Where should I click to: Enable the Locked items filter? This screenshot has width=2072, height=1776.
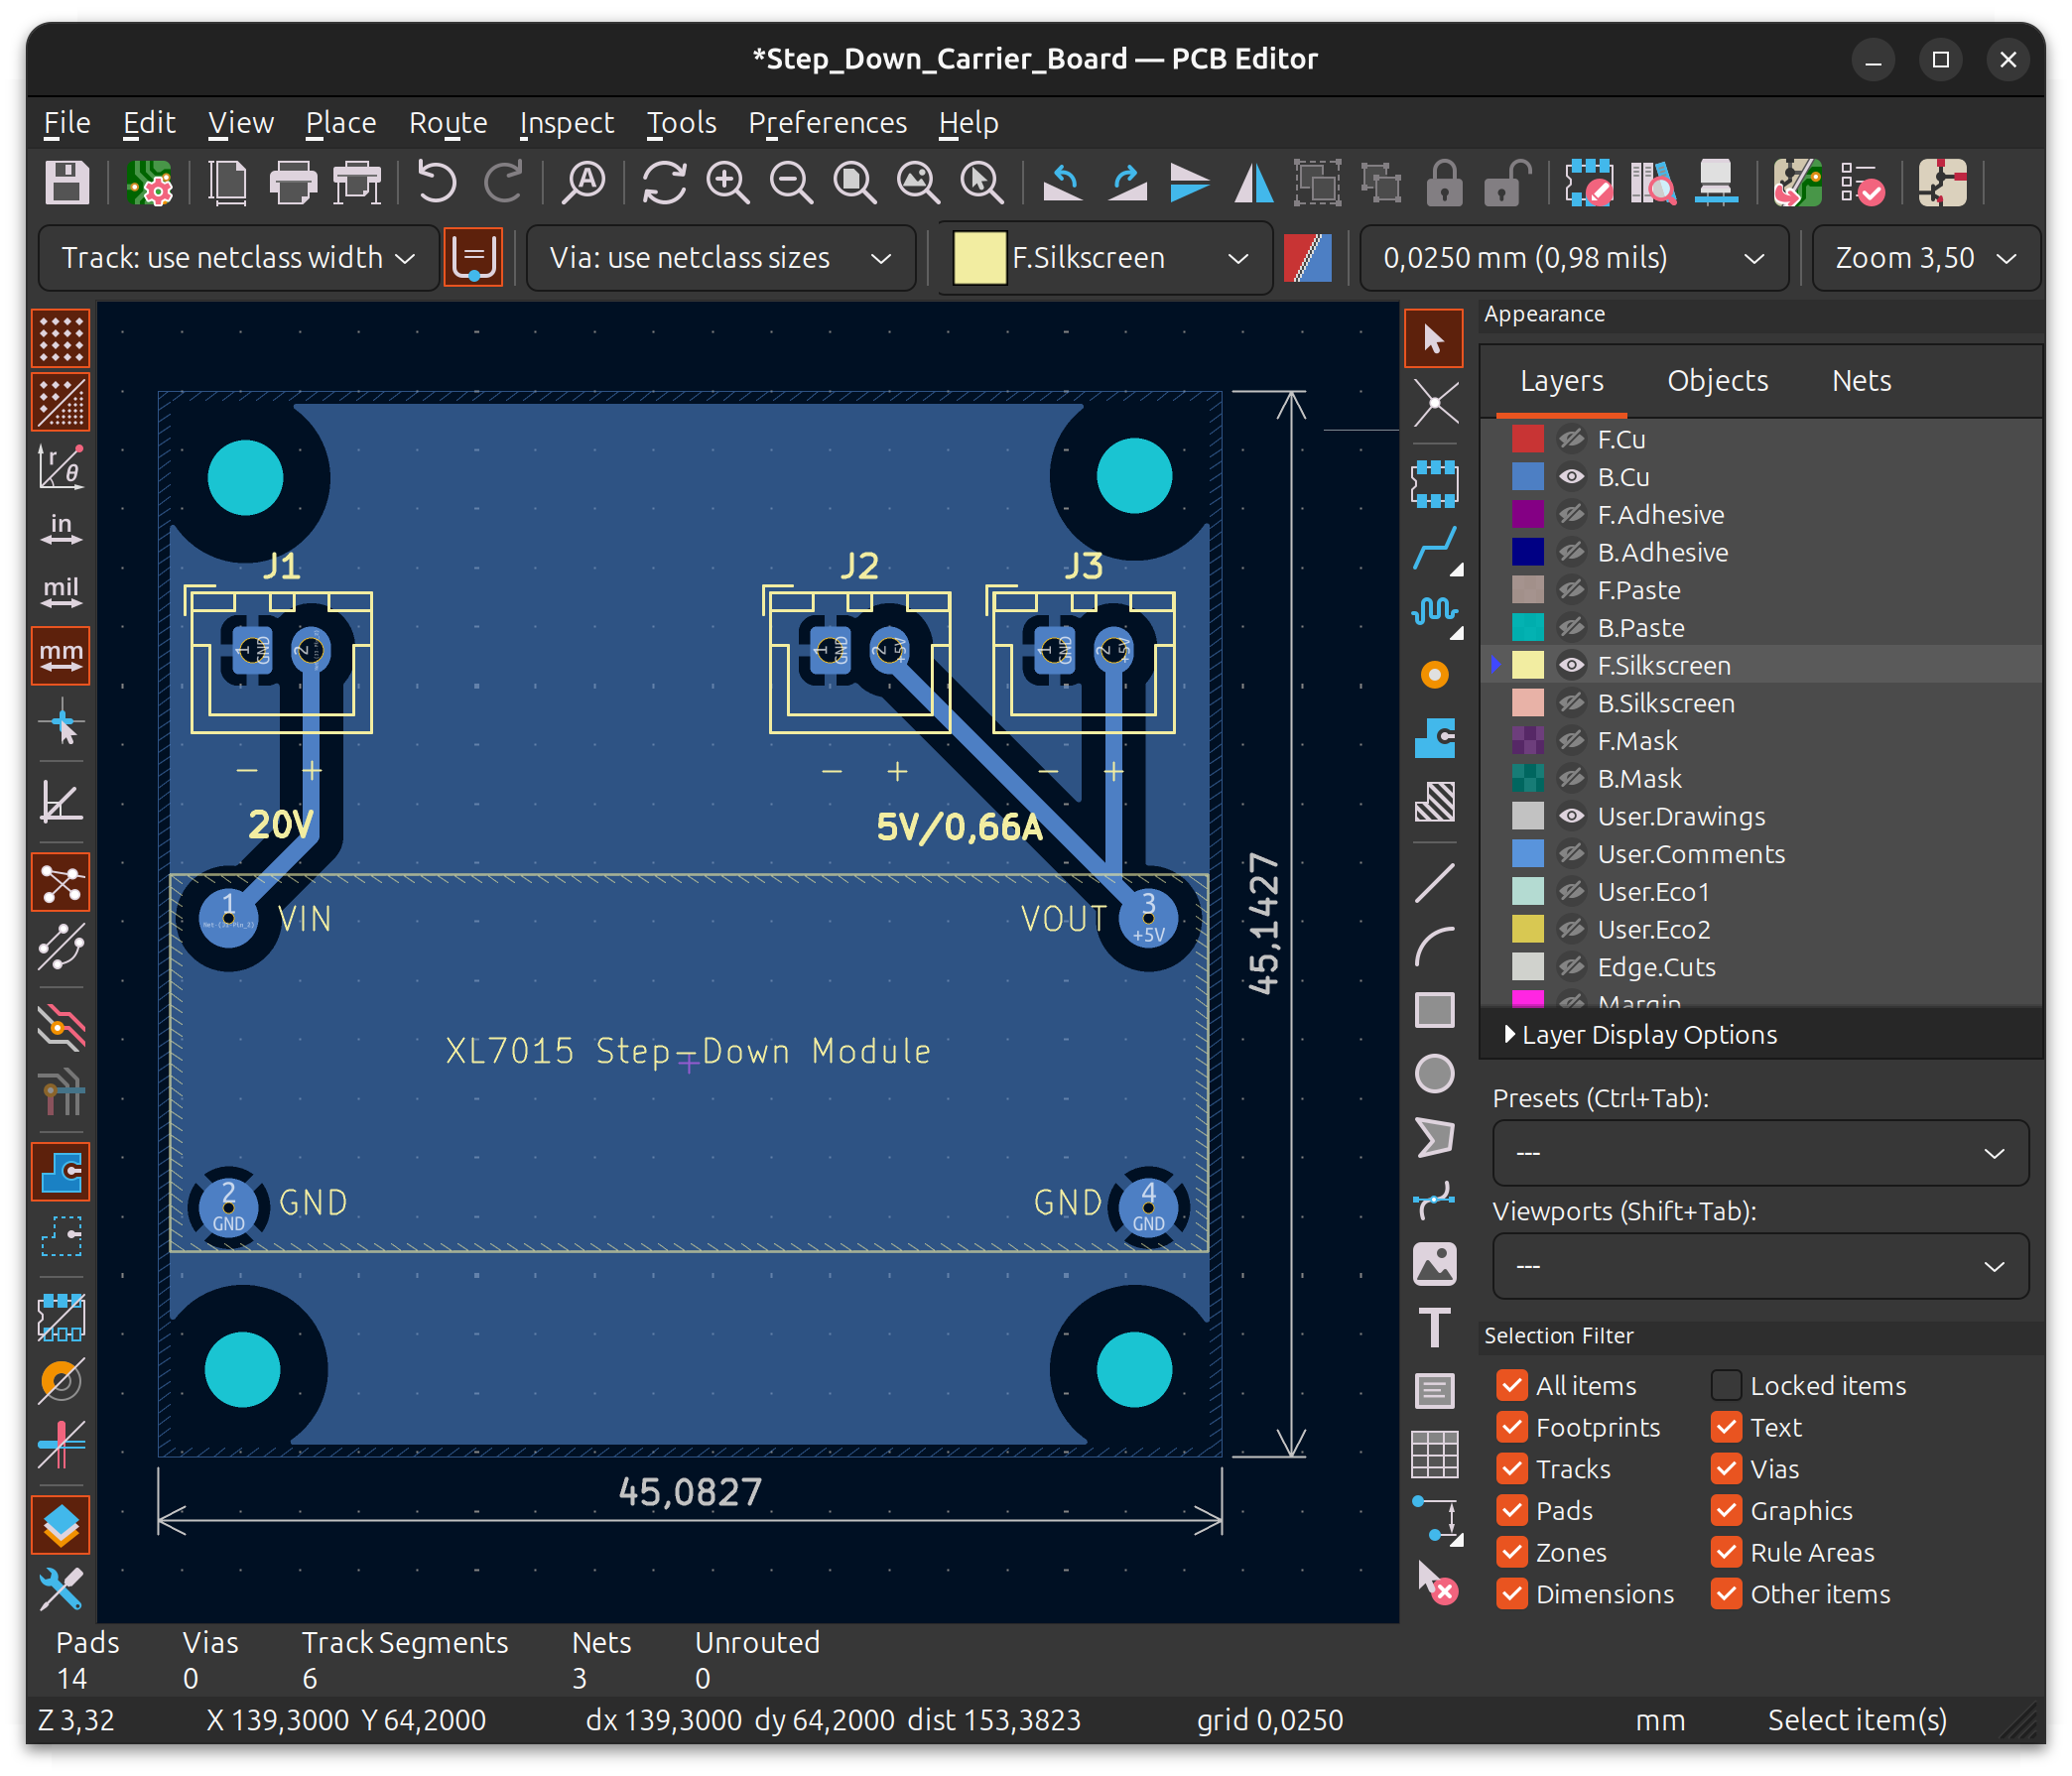(1726, 1385)
